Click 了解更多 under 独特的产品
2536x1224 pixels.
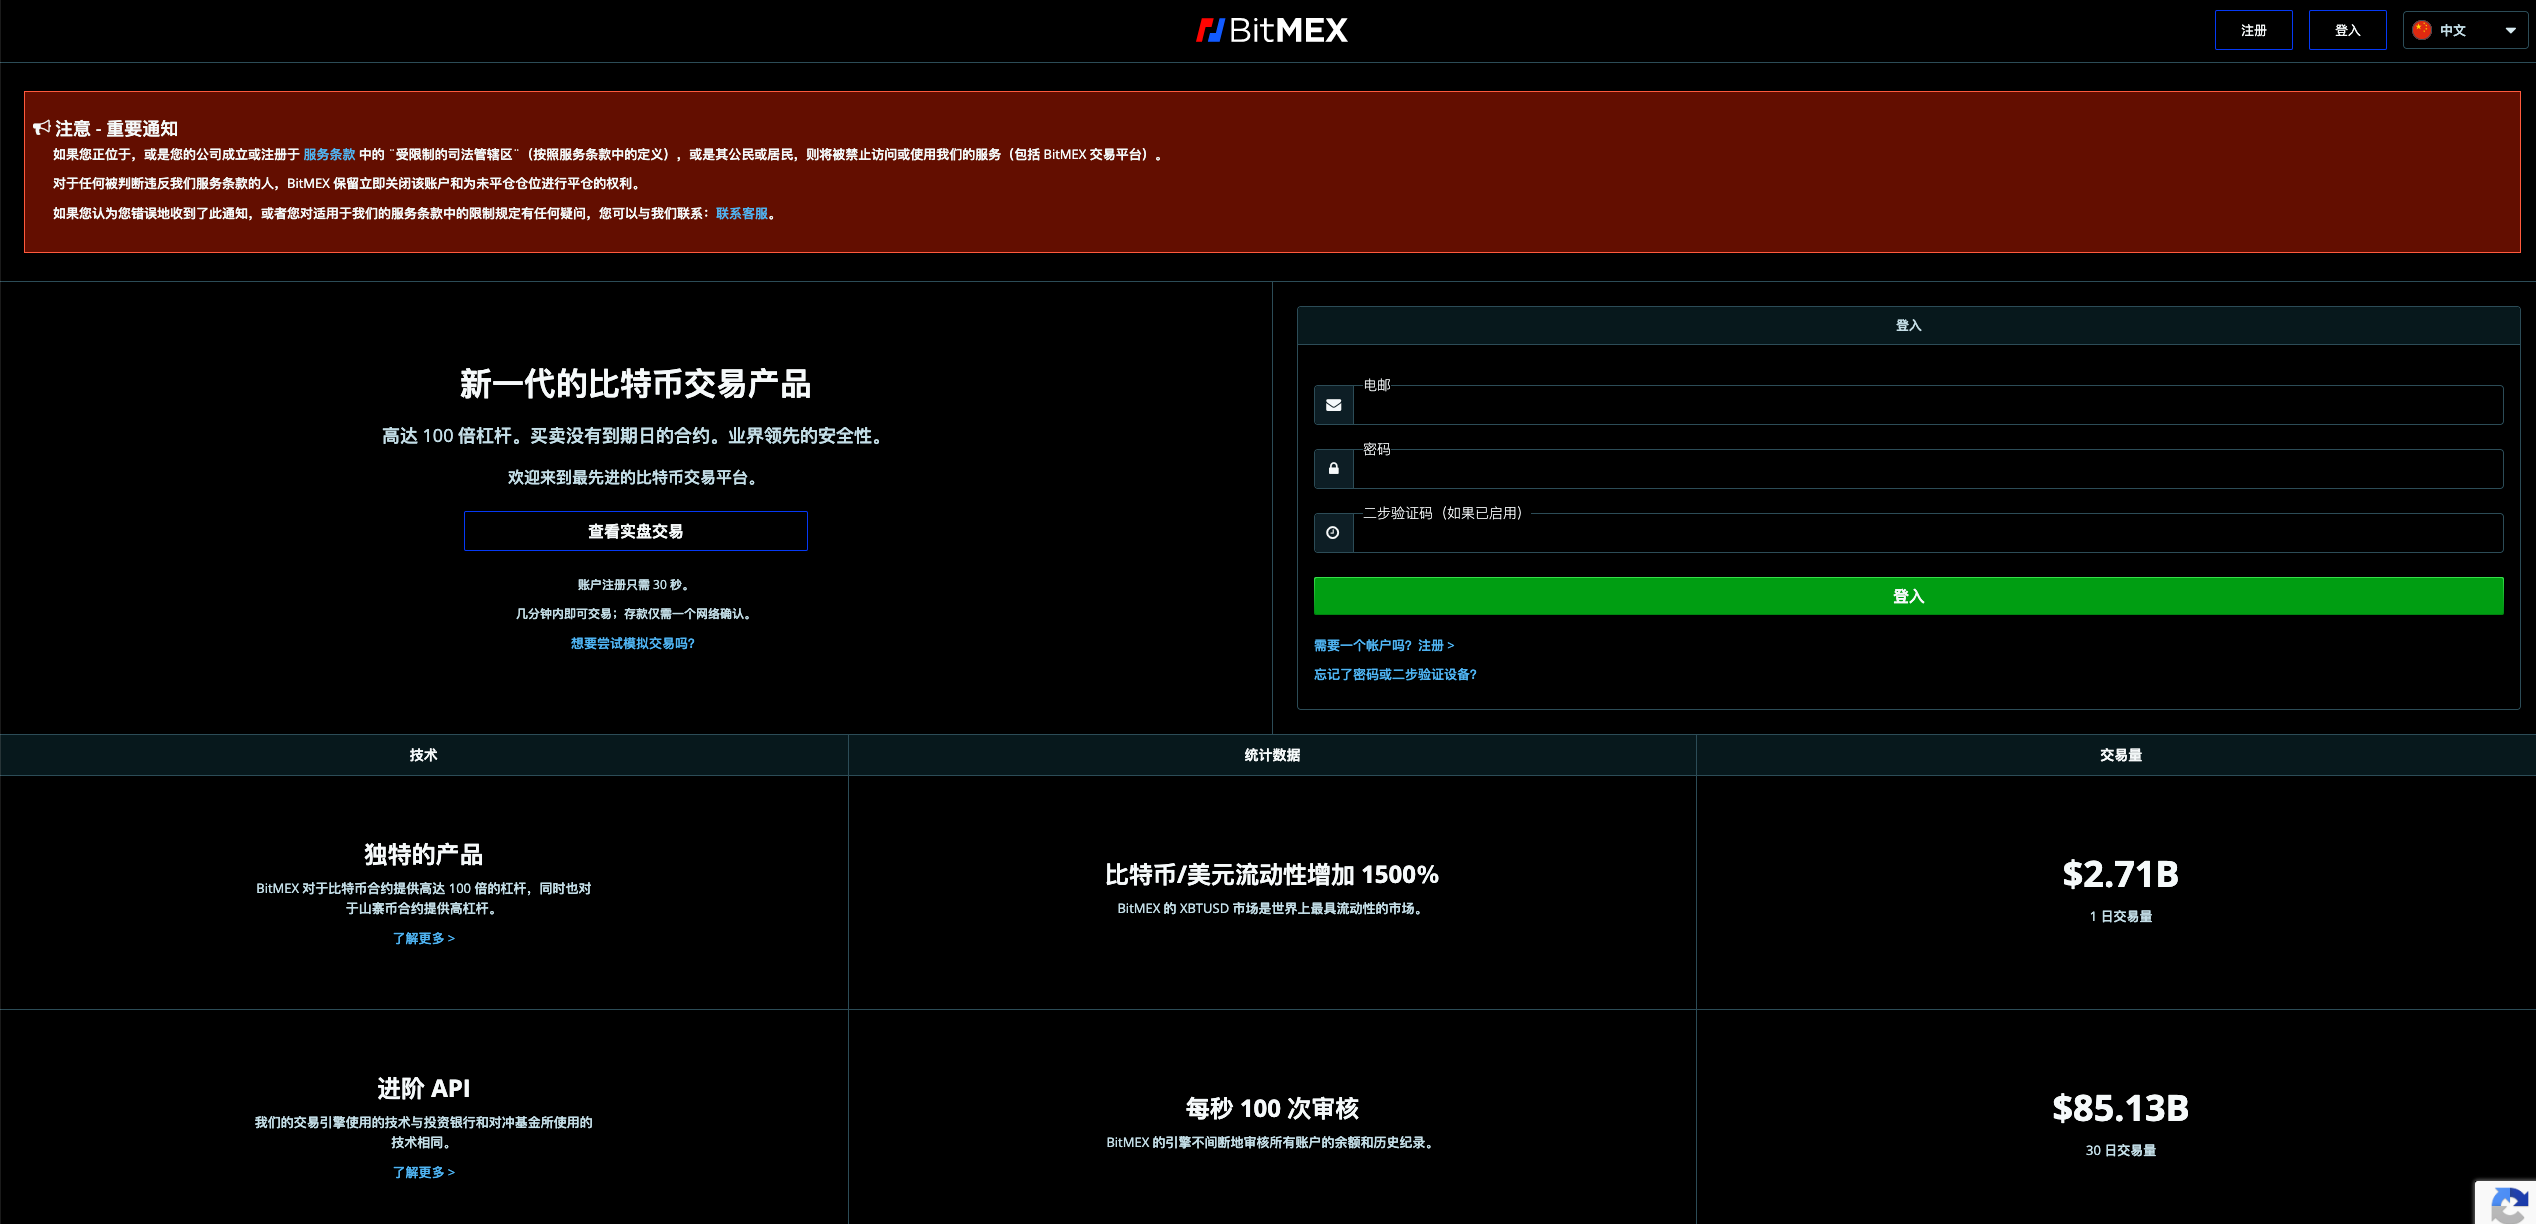click(x=423, y=938)
